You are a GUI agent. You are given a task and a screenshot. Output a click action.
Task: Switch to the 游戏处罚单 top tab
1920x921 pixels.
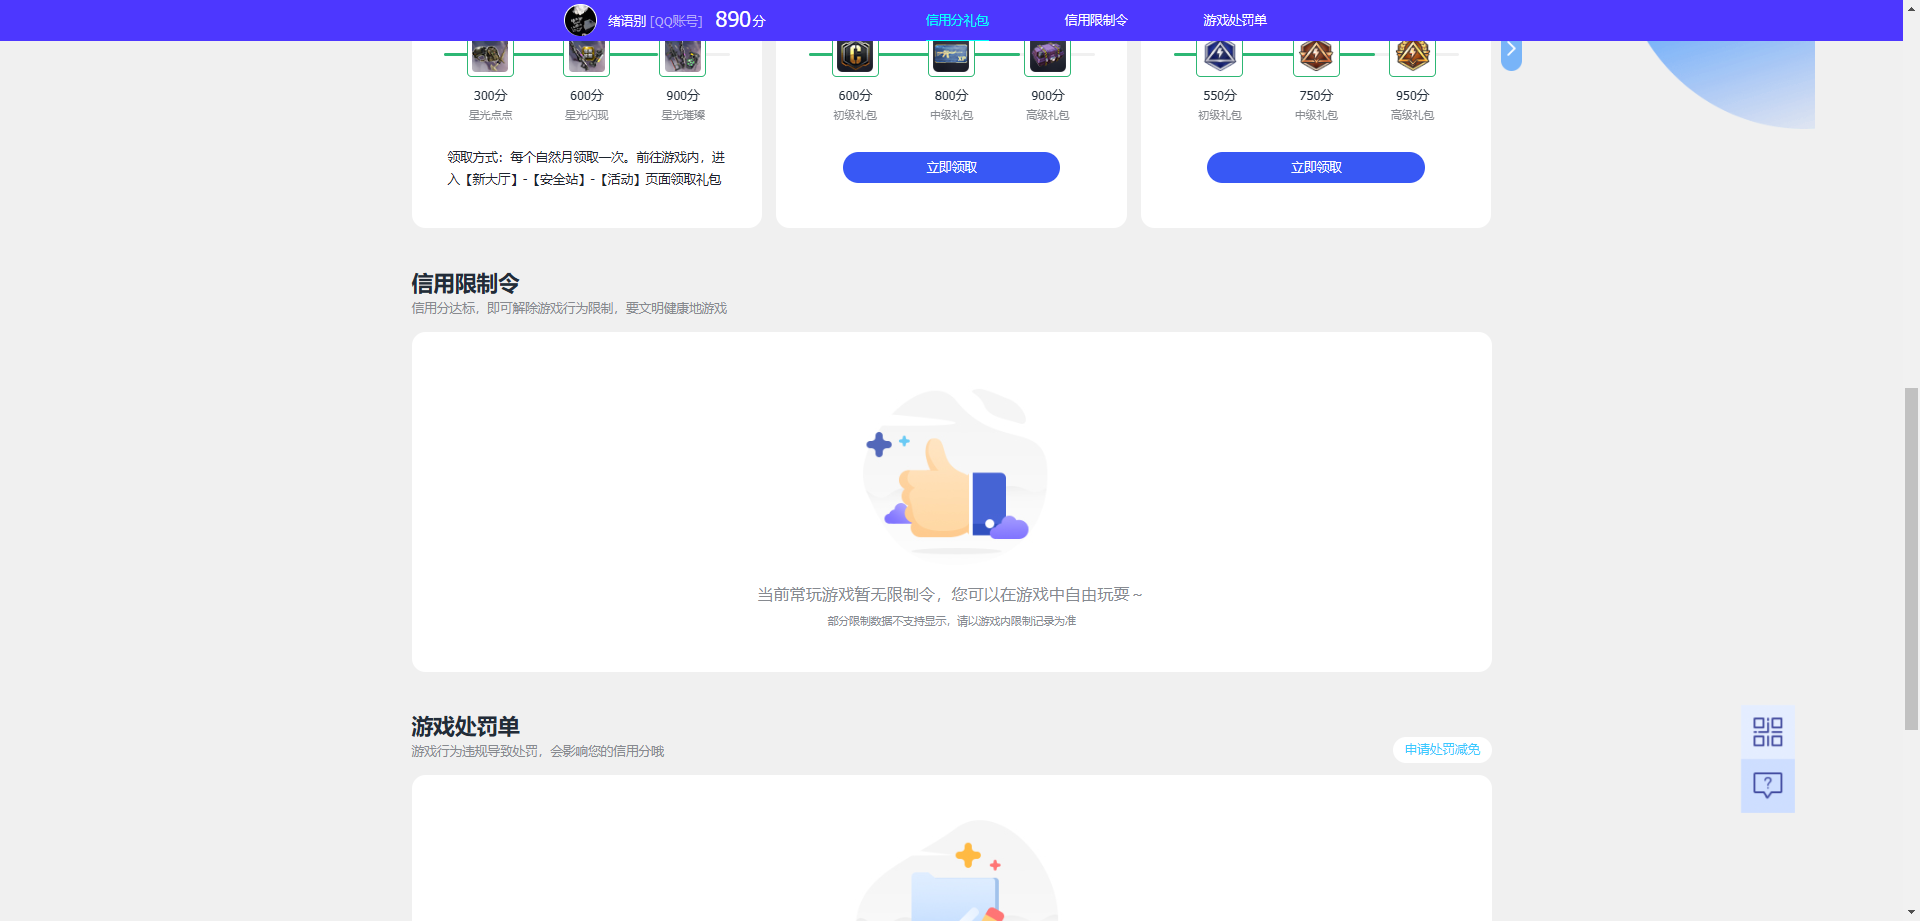(x=1235, y=20)
